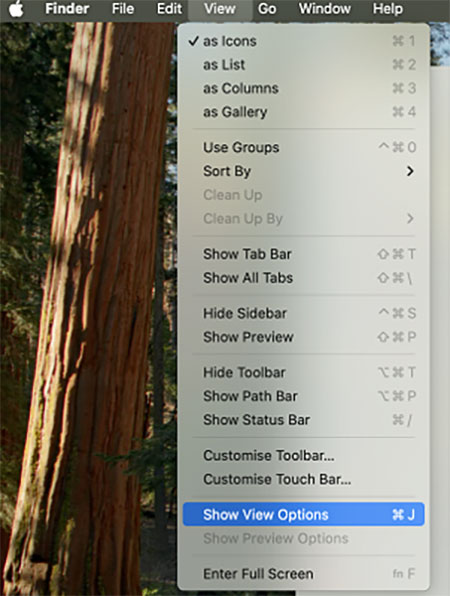Click the Sort By chevron arrow
Screen dimensions: 450x596
tap(410, 171)
